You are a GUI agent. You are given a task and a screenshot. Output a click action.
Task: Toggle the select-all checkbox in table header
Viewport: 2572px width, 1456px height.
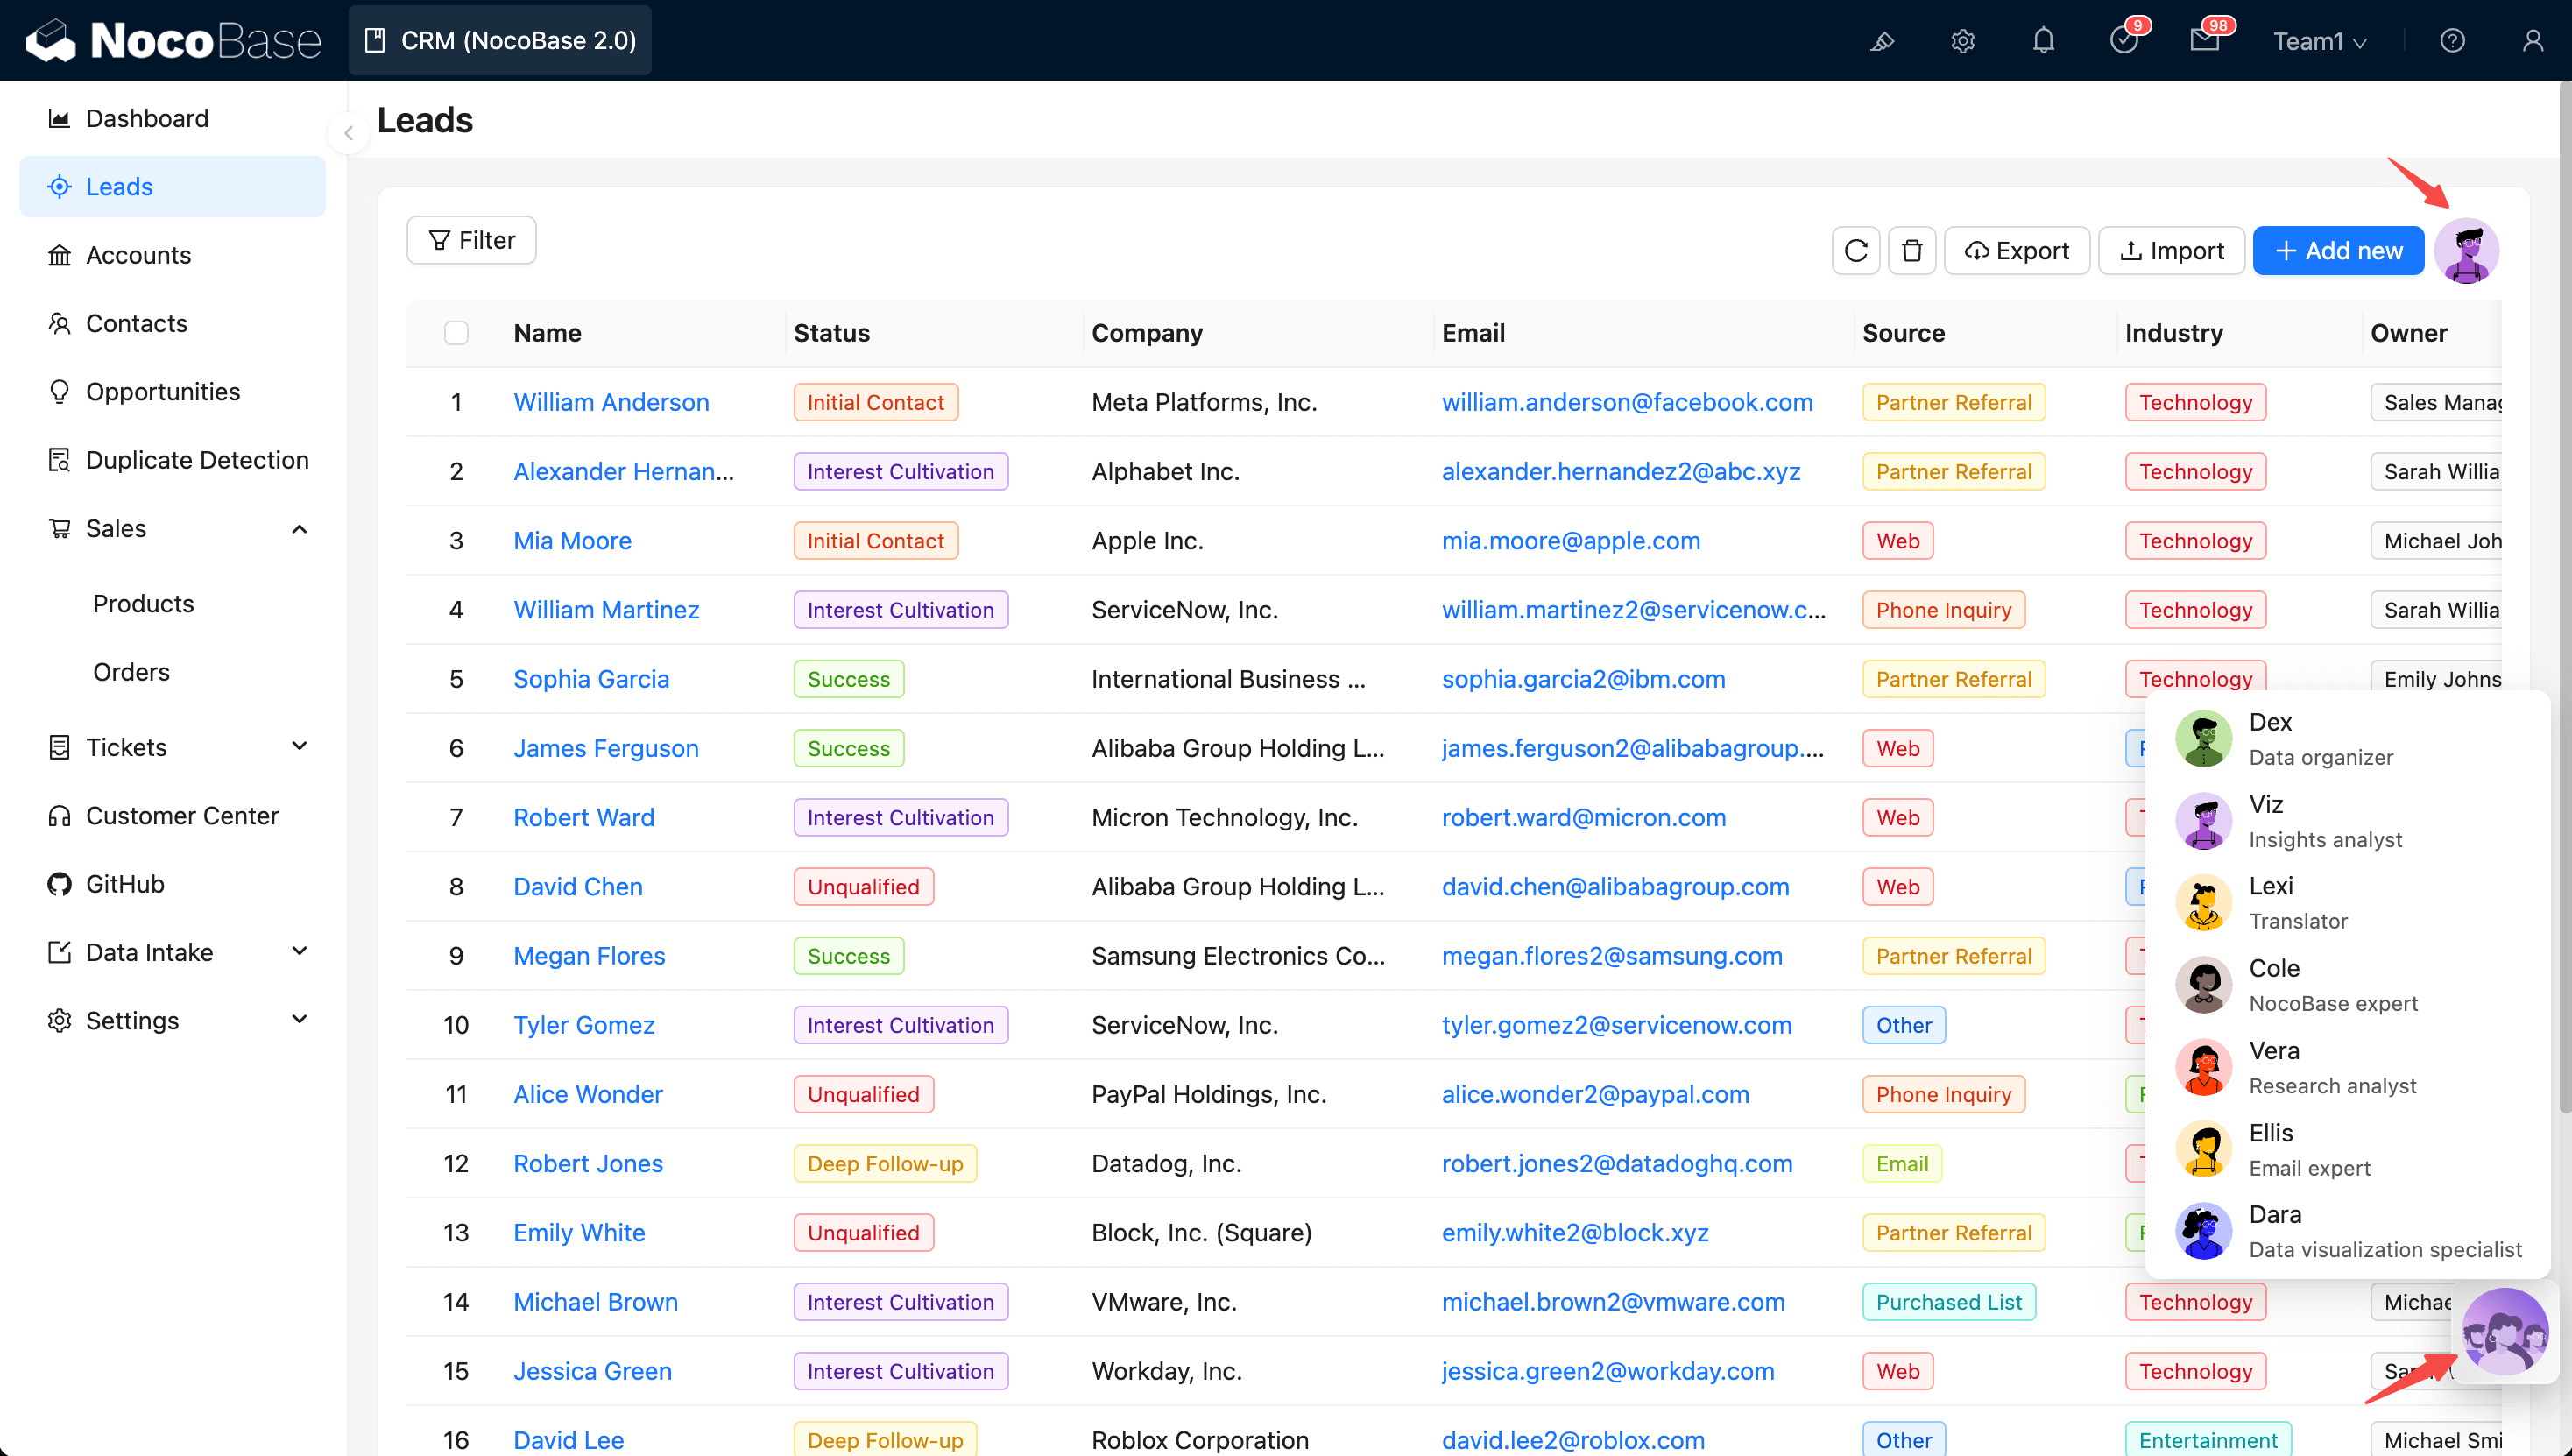456,333
